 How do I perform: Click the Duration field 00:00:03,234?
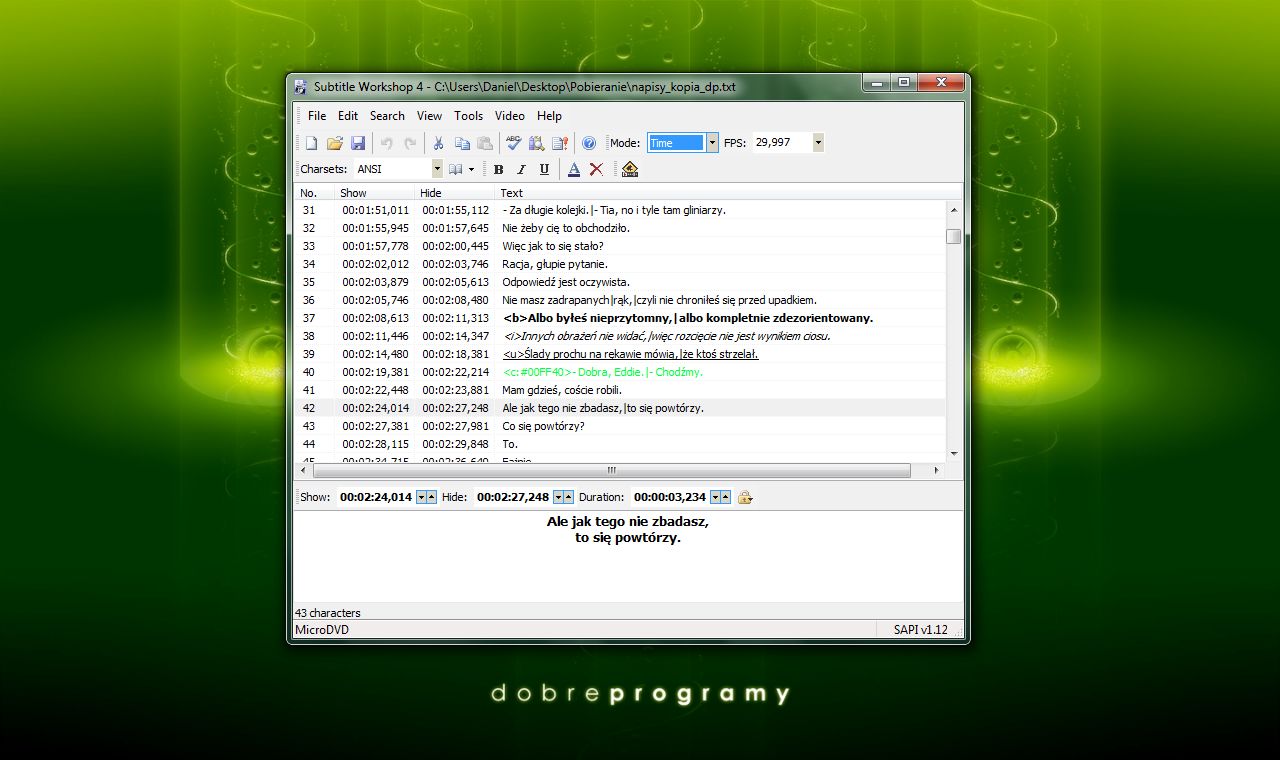pos(670,497)
